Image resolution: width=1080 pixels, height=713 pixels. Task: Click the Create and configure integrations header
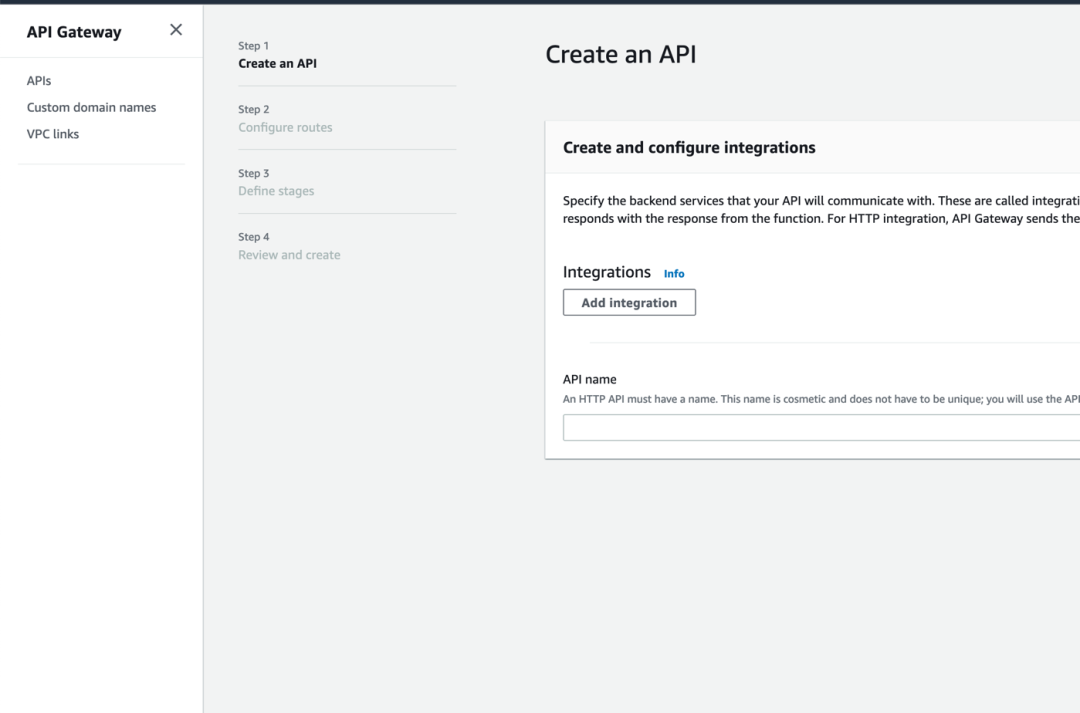689,148
